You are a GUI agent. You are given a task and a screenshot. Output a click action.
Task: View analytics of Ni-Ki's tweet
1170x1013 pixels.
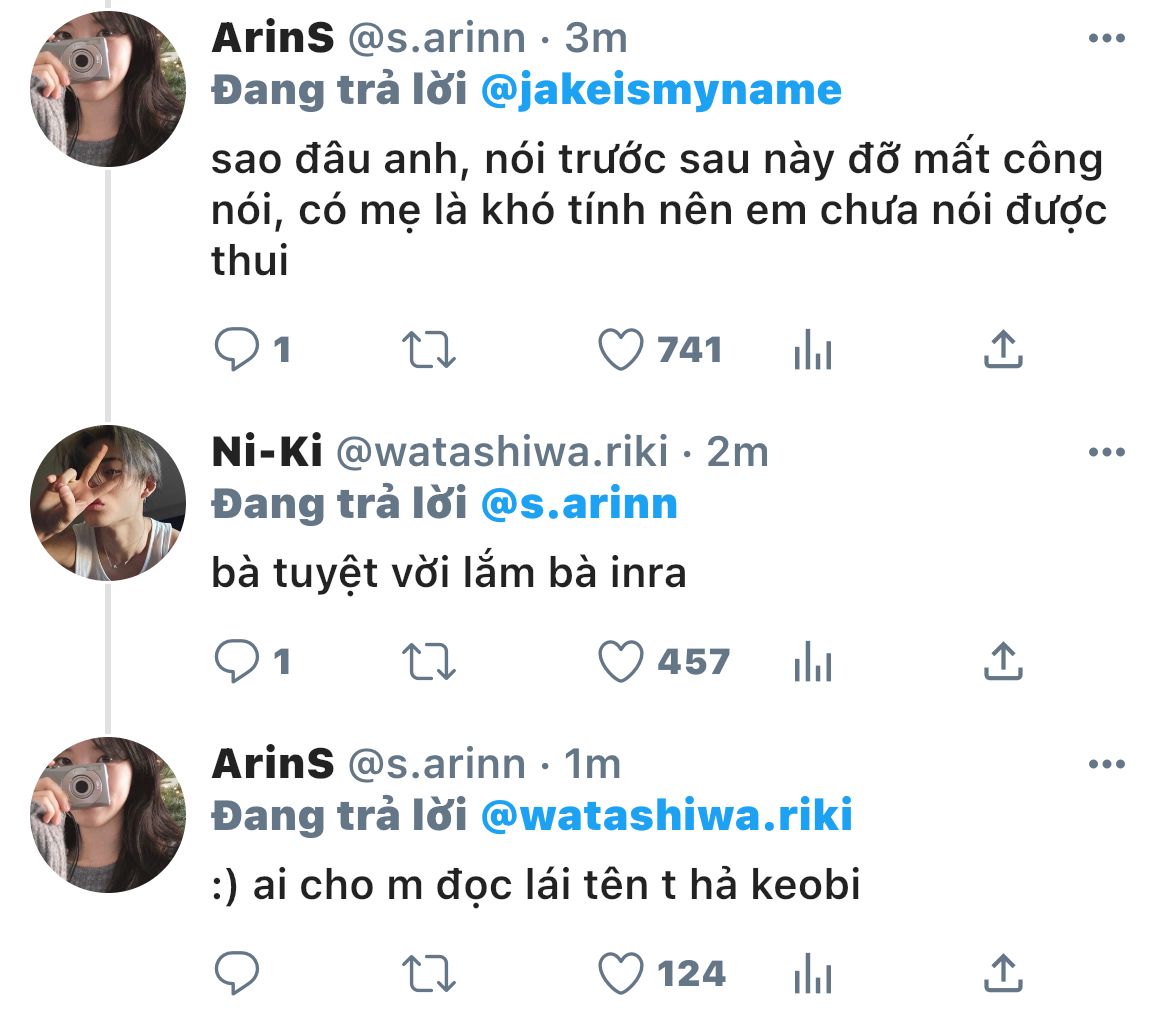tap(812, 662)
